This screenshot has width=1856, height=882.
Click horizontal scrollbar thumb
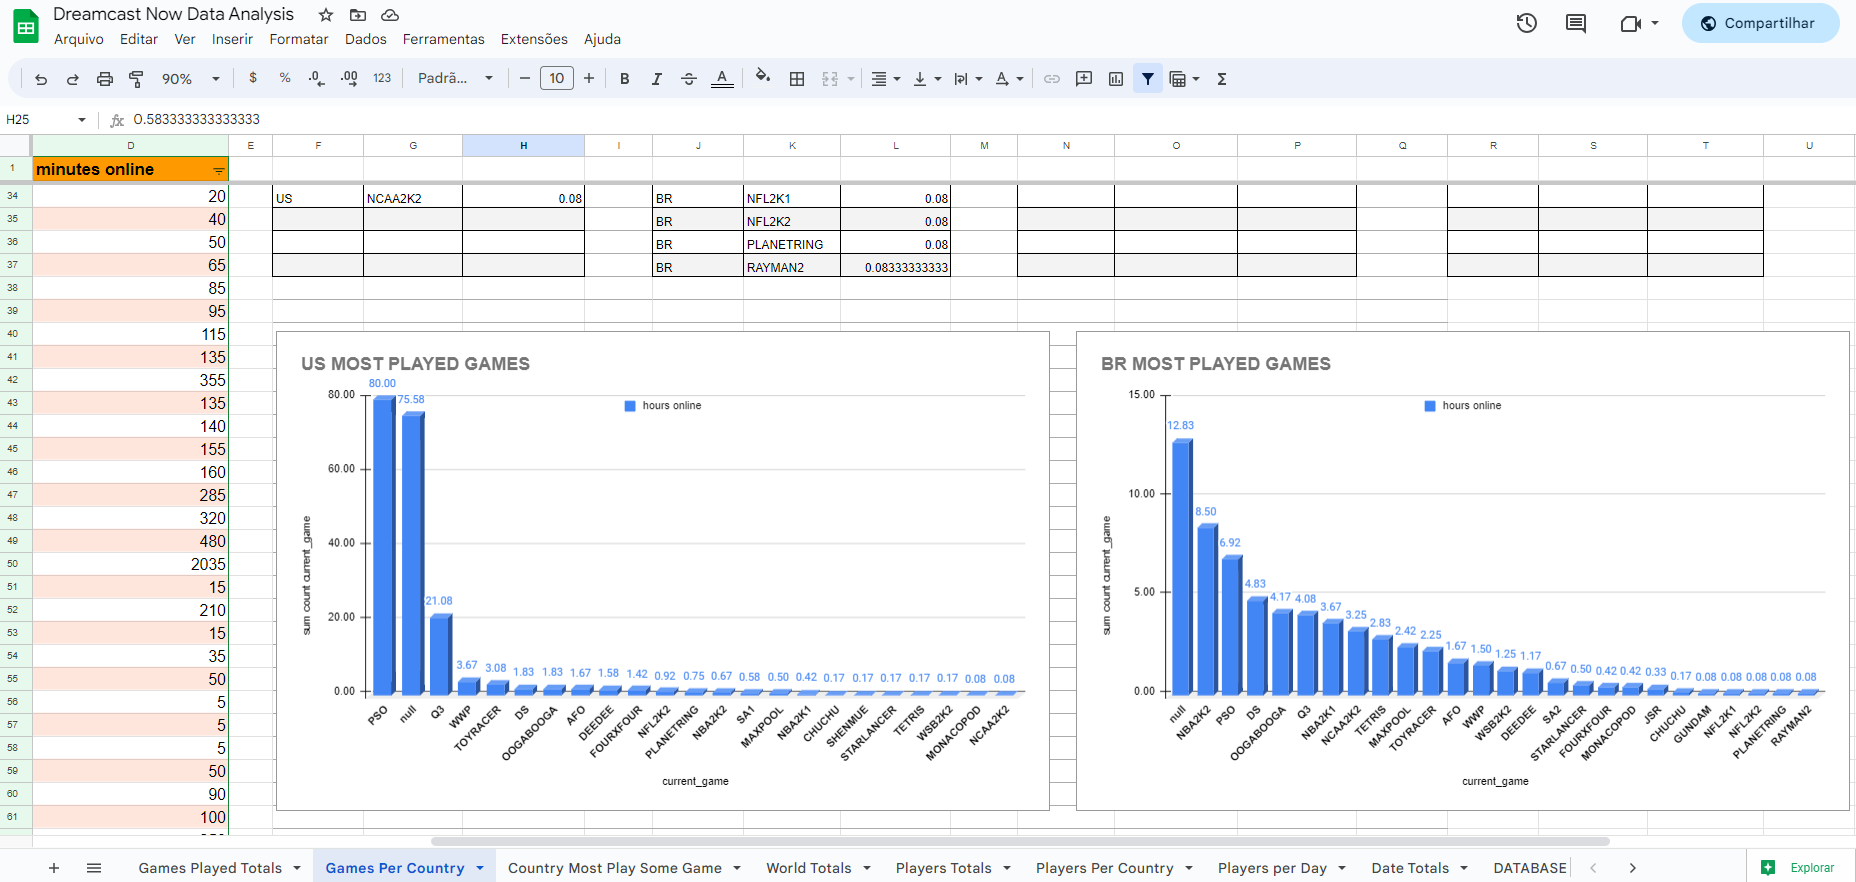[x=1020, y=841]
